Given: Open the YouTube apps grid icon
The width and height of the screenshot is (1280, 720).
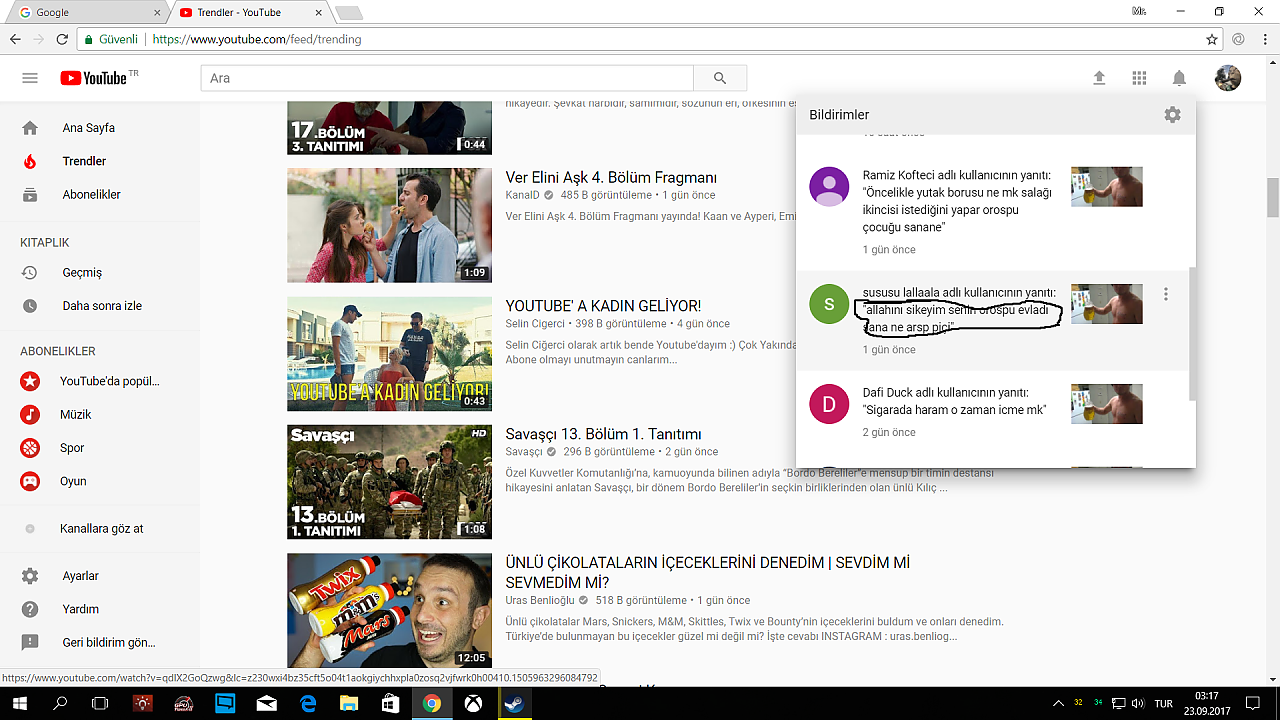Looking at the screenshot, I should coord(1139,78).
